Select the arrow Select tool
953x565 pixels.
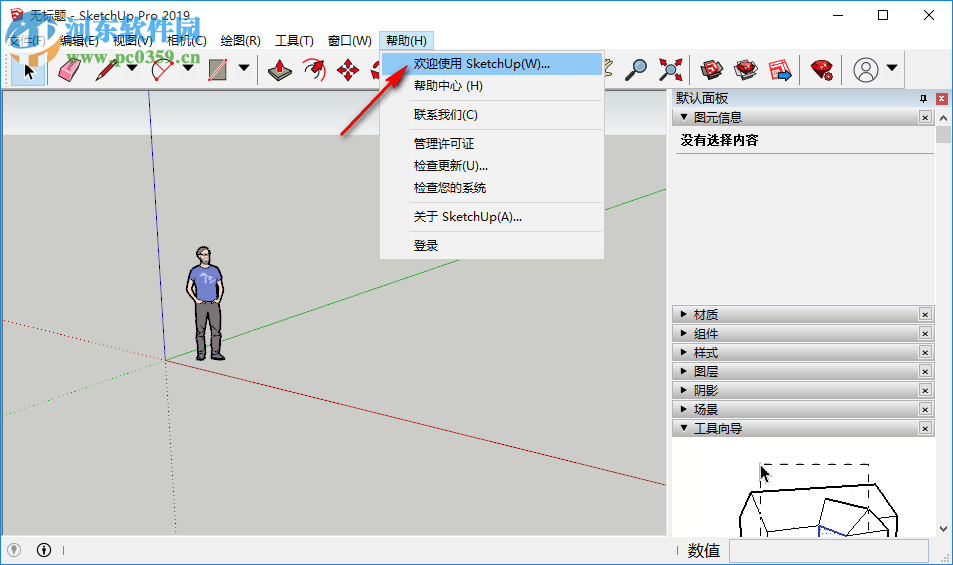pyautogui.click(x=29, y=70)
